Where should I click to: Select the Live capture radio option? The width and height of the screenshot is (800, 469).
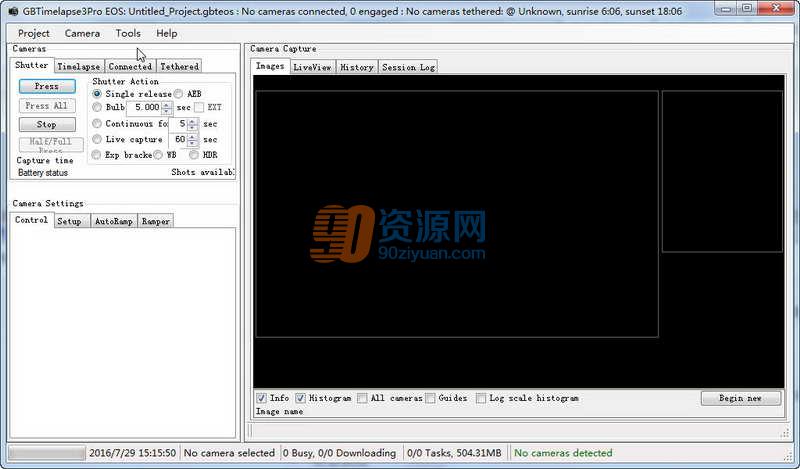(x=96, y=139)
